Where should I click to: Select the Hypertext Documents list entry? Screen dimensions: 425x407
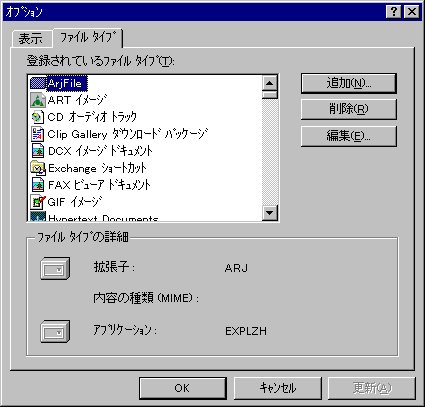(x=94, y=217)
